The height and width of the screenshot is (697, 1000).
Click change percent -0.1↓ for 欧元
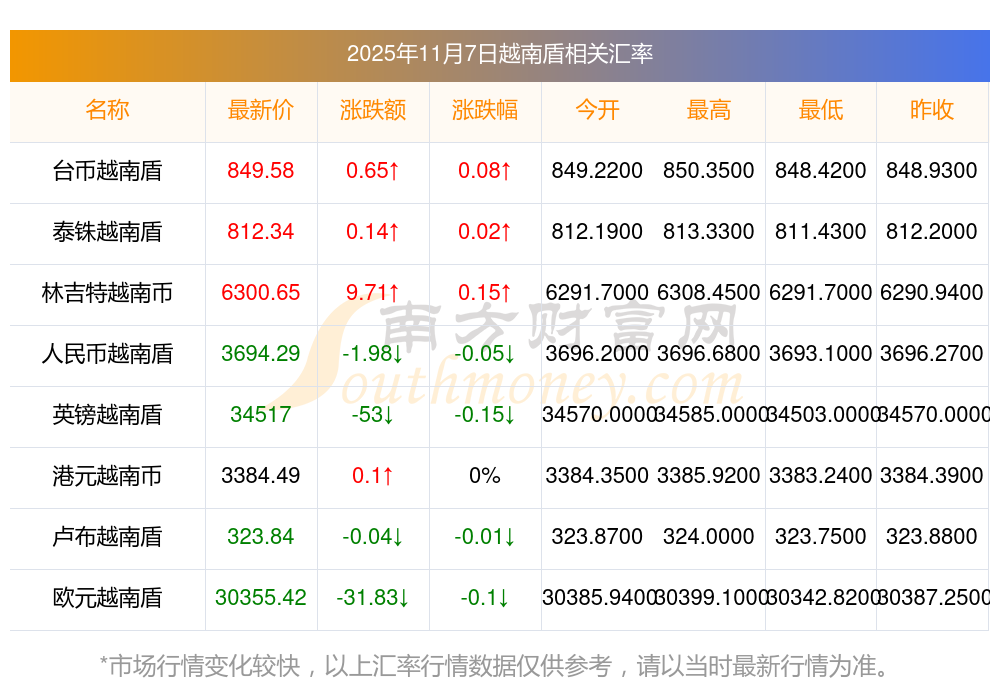(485, 598)
